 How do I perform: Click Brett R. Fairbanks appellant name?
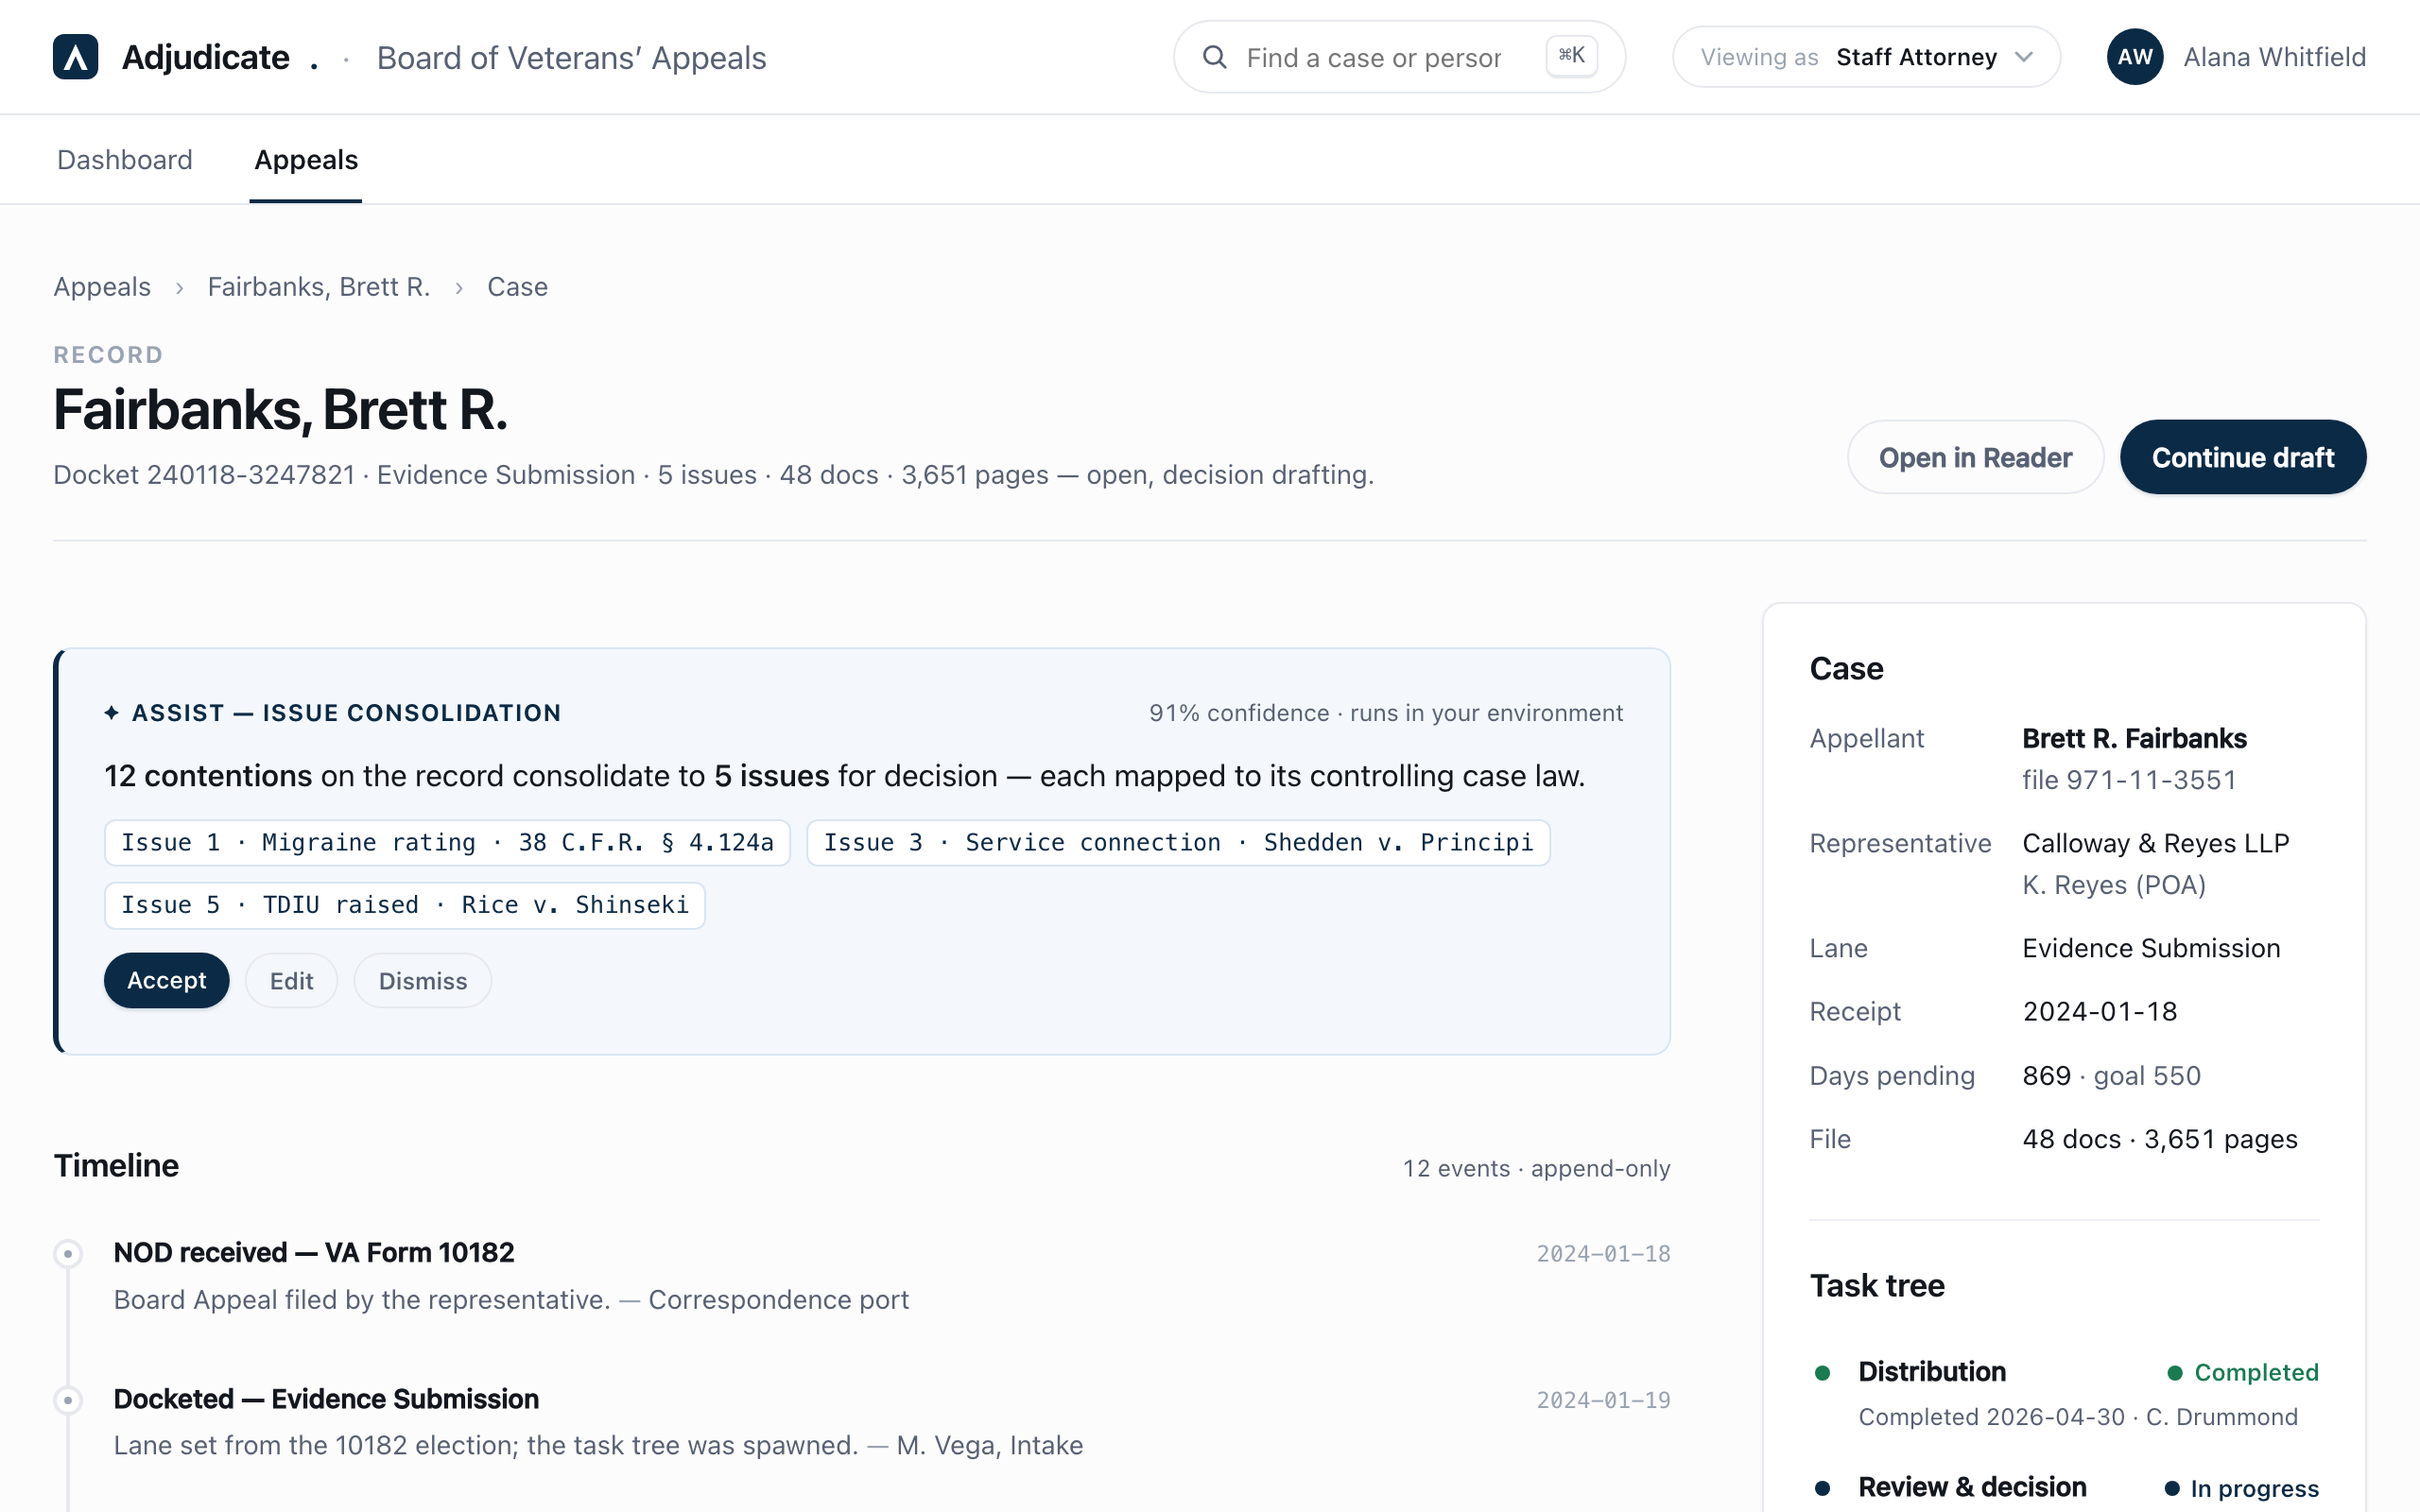(x=2134, y=738)
